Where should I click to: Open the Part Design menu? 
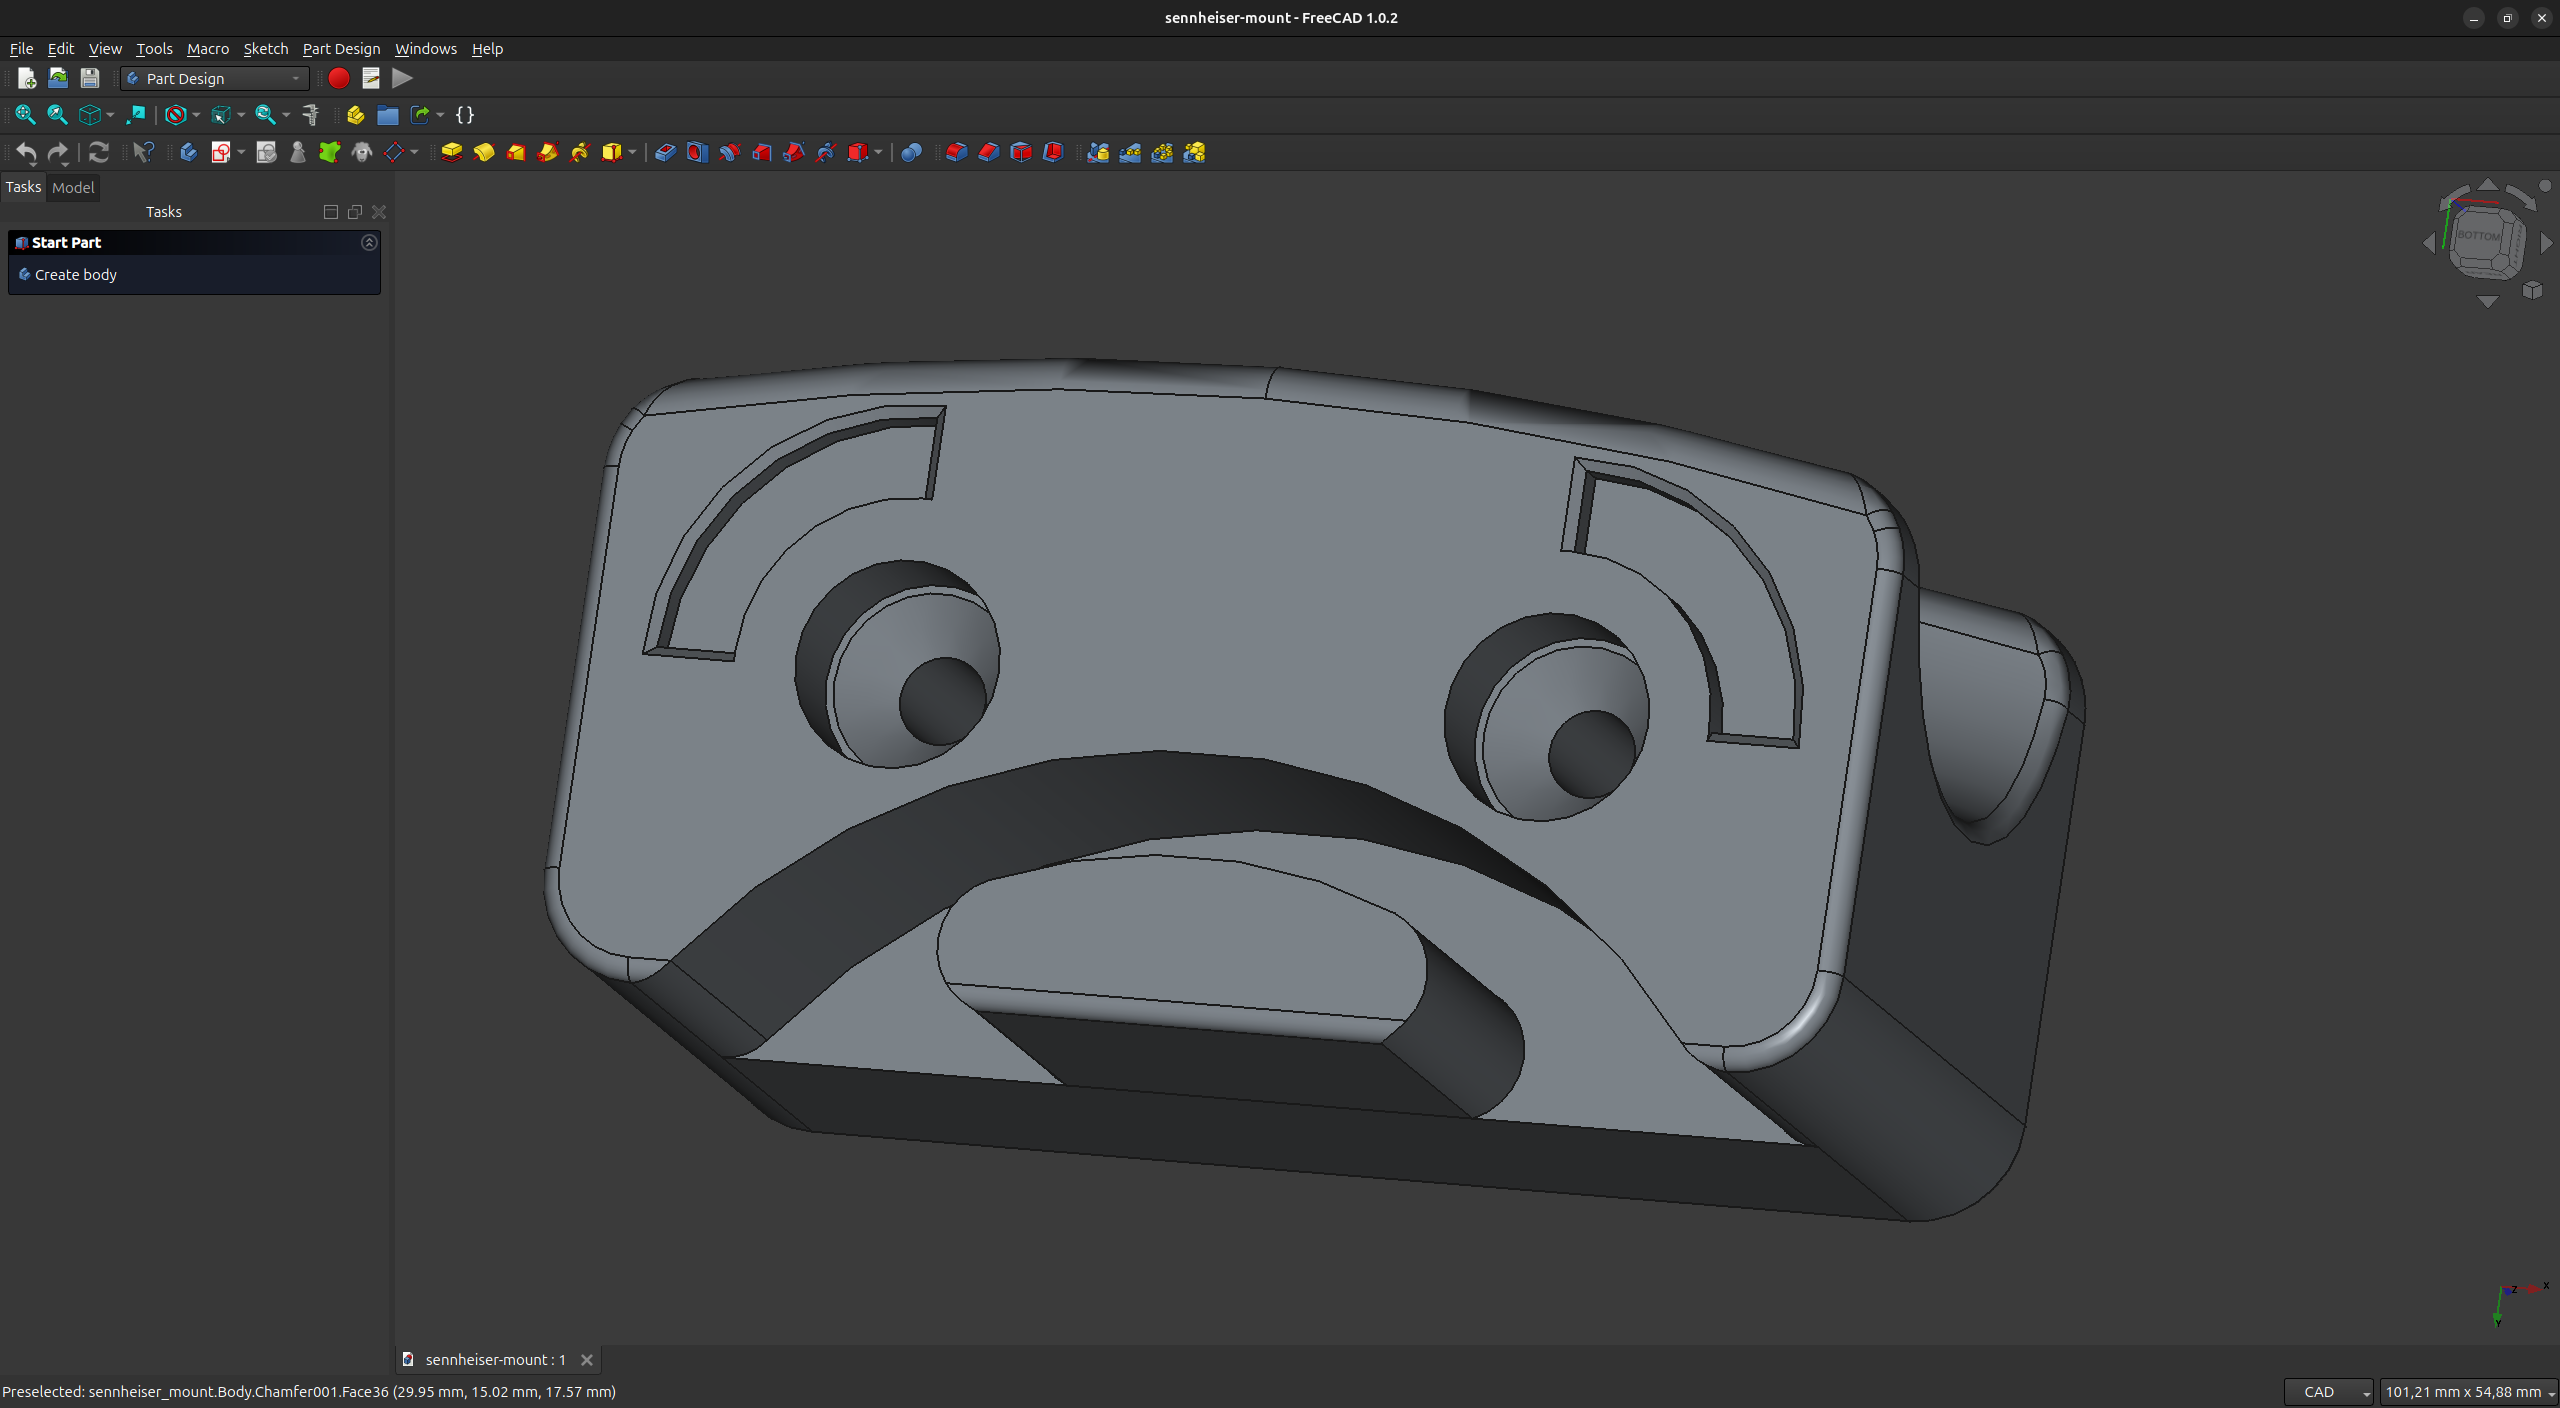tap(341, 48)
